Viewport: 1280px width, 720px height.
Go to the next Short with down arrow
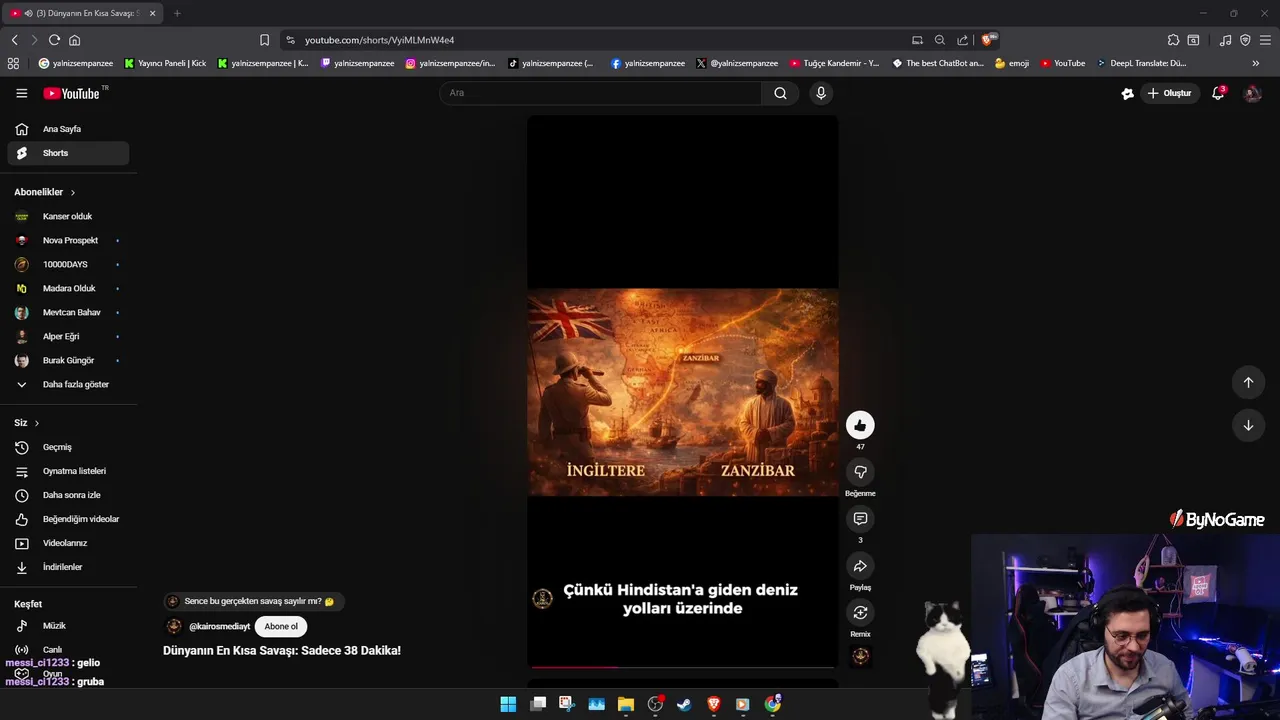[1248, 425]
